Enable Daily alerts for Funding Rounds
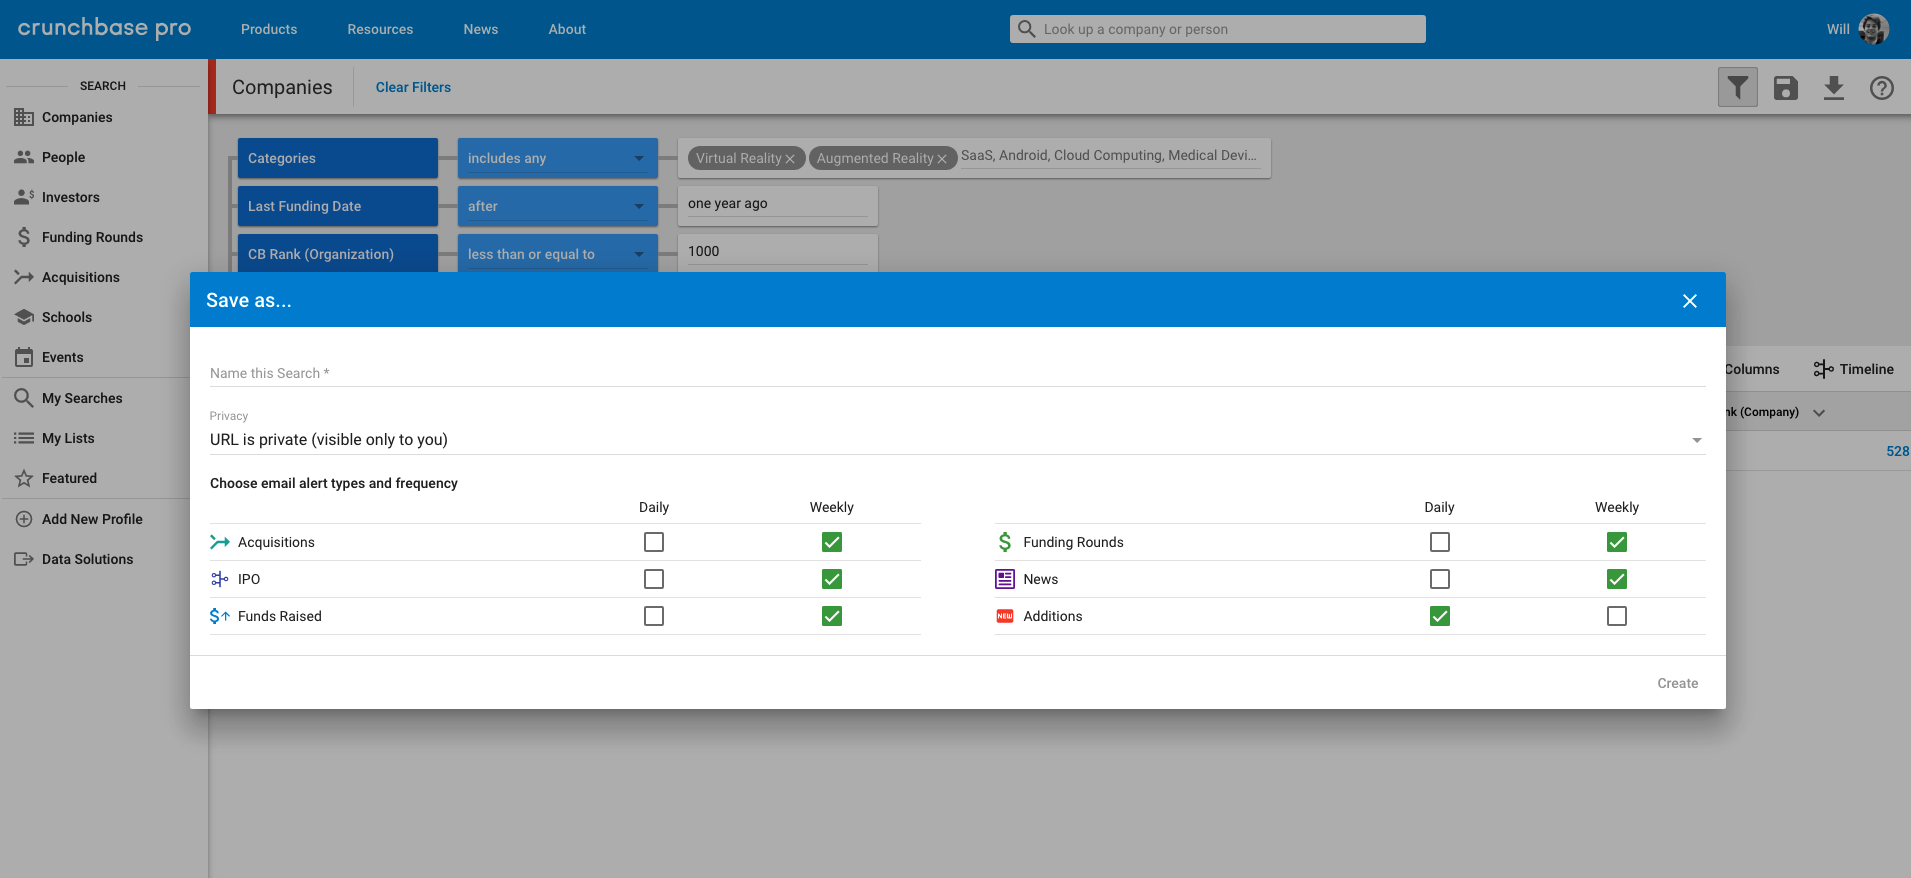The width and height of the screenshot is (1911, 878). 1440,542
